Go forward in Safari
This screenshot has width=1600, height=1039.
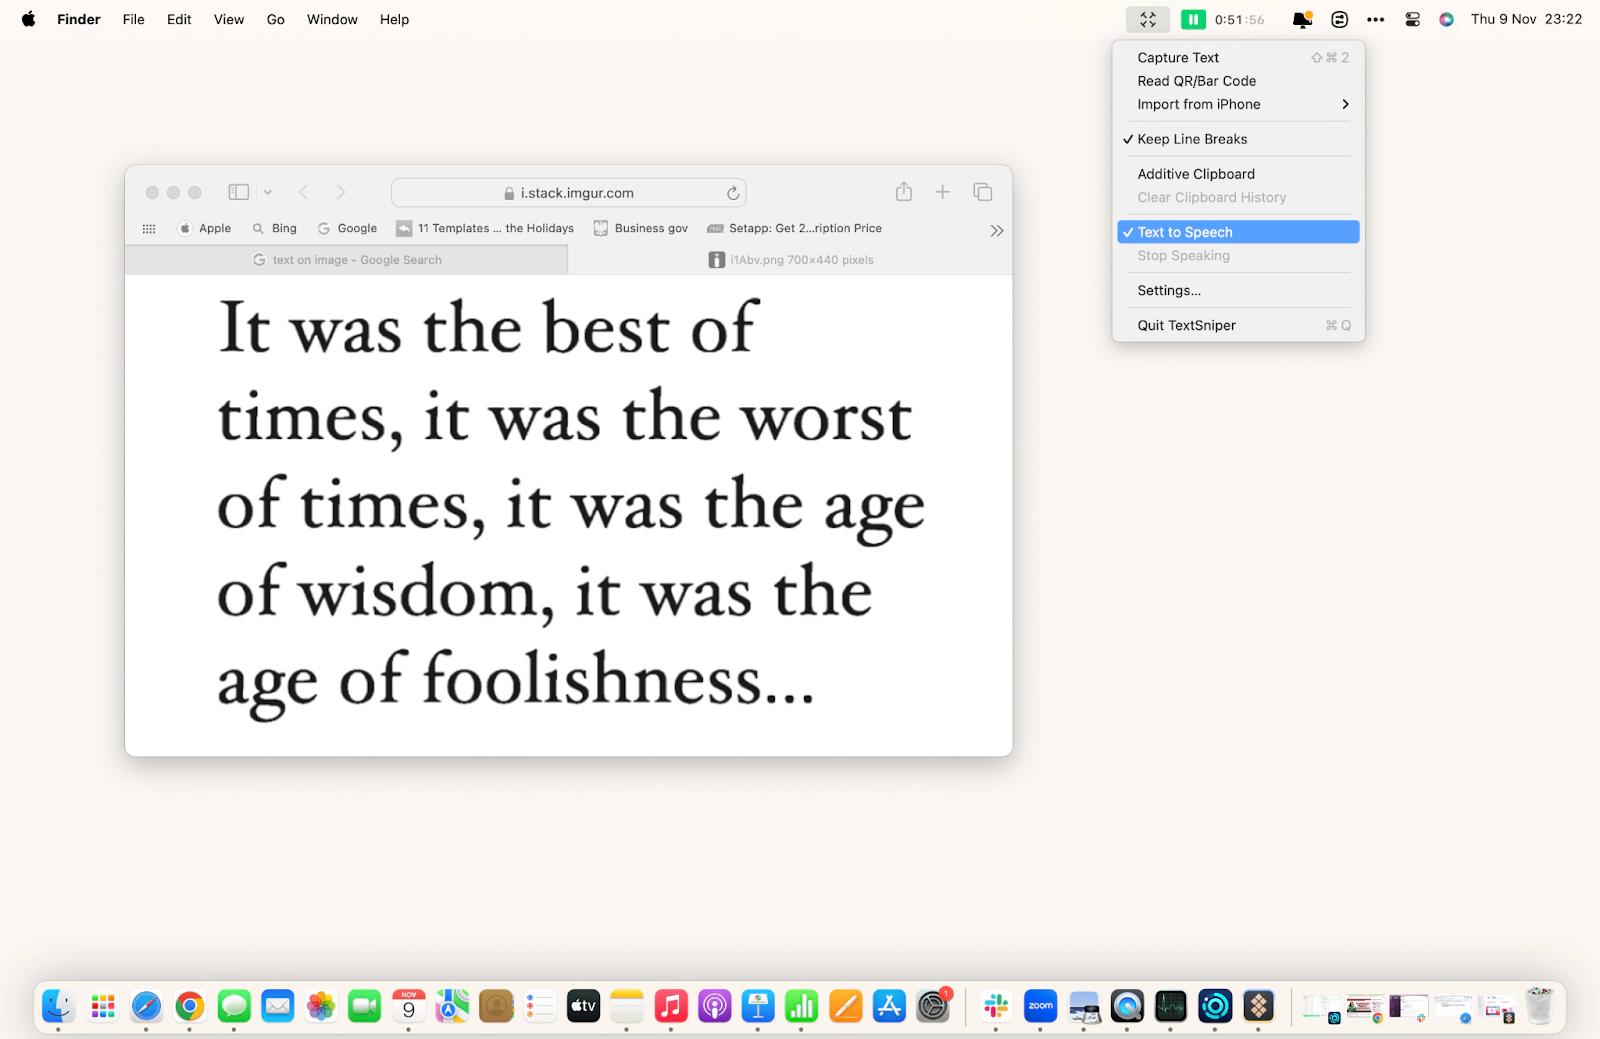tap(341, 192)
